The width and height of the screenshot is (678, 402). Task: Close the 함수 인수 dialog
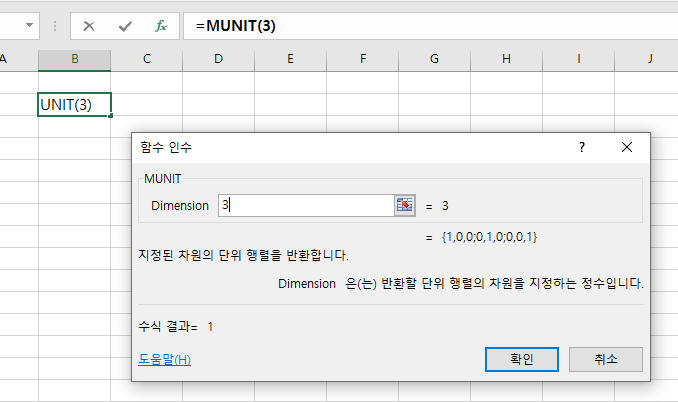627,147
